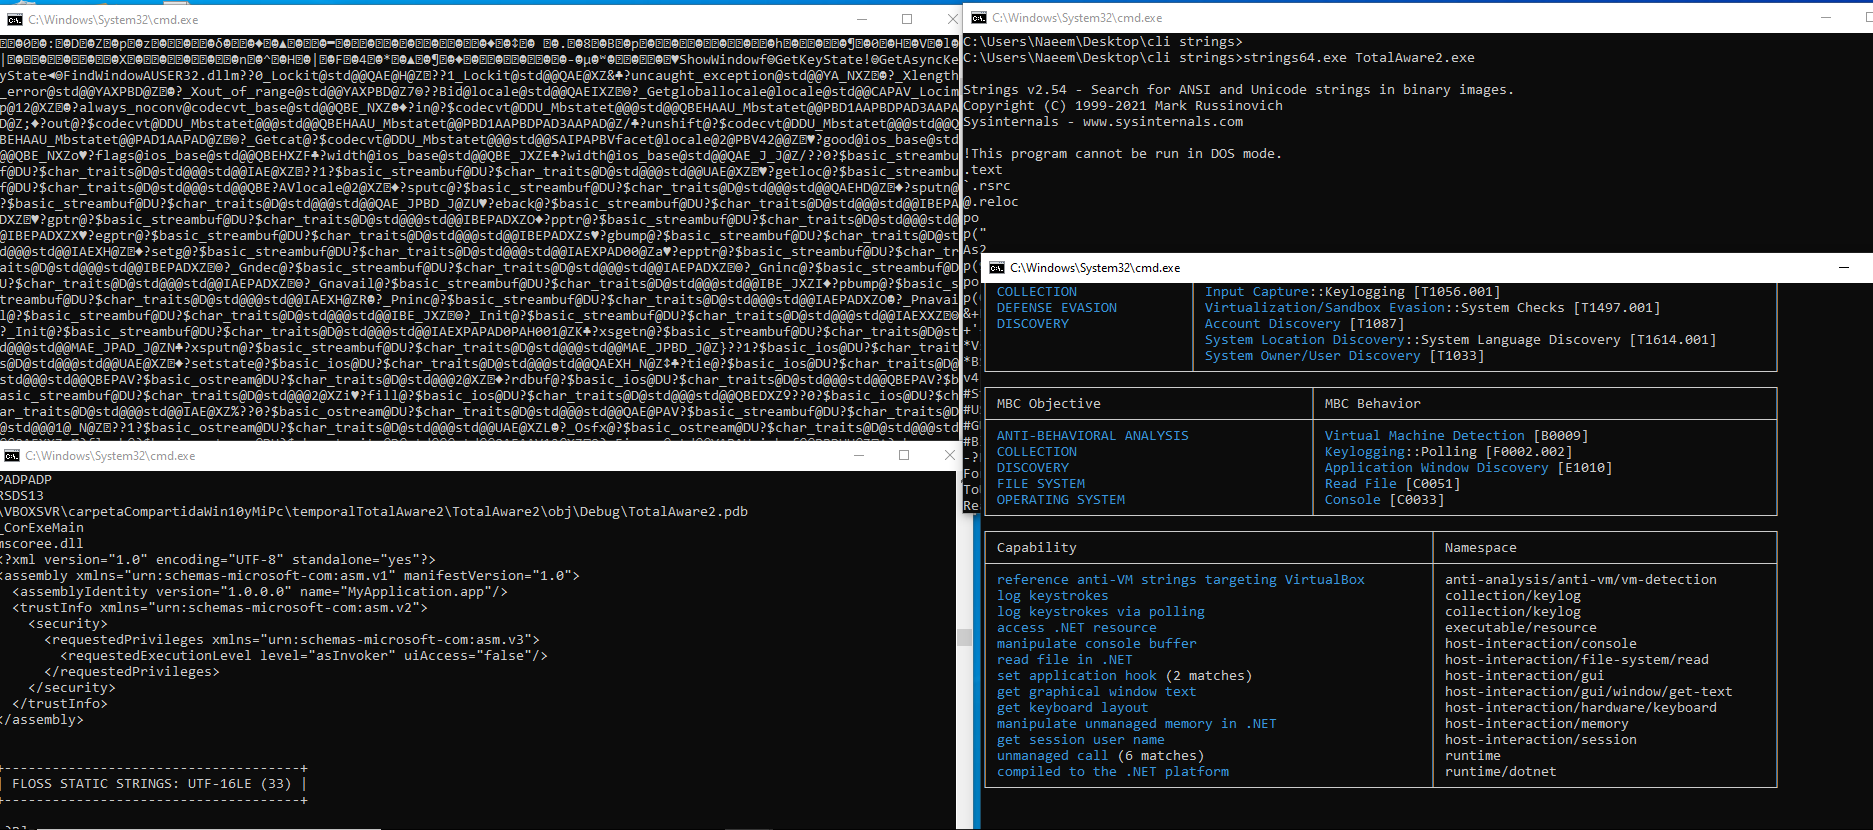Click 'FLOSS STATIC STRINGS: UTF-16LE (33)' header
This screenshot has height=830, width=1873.
(x=152, y=784)
